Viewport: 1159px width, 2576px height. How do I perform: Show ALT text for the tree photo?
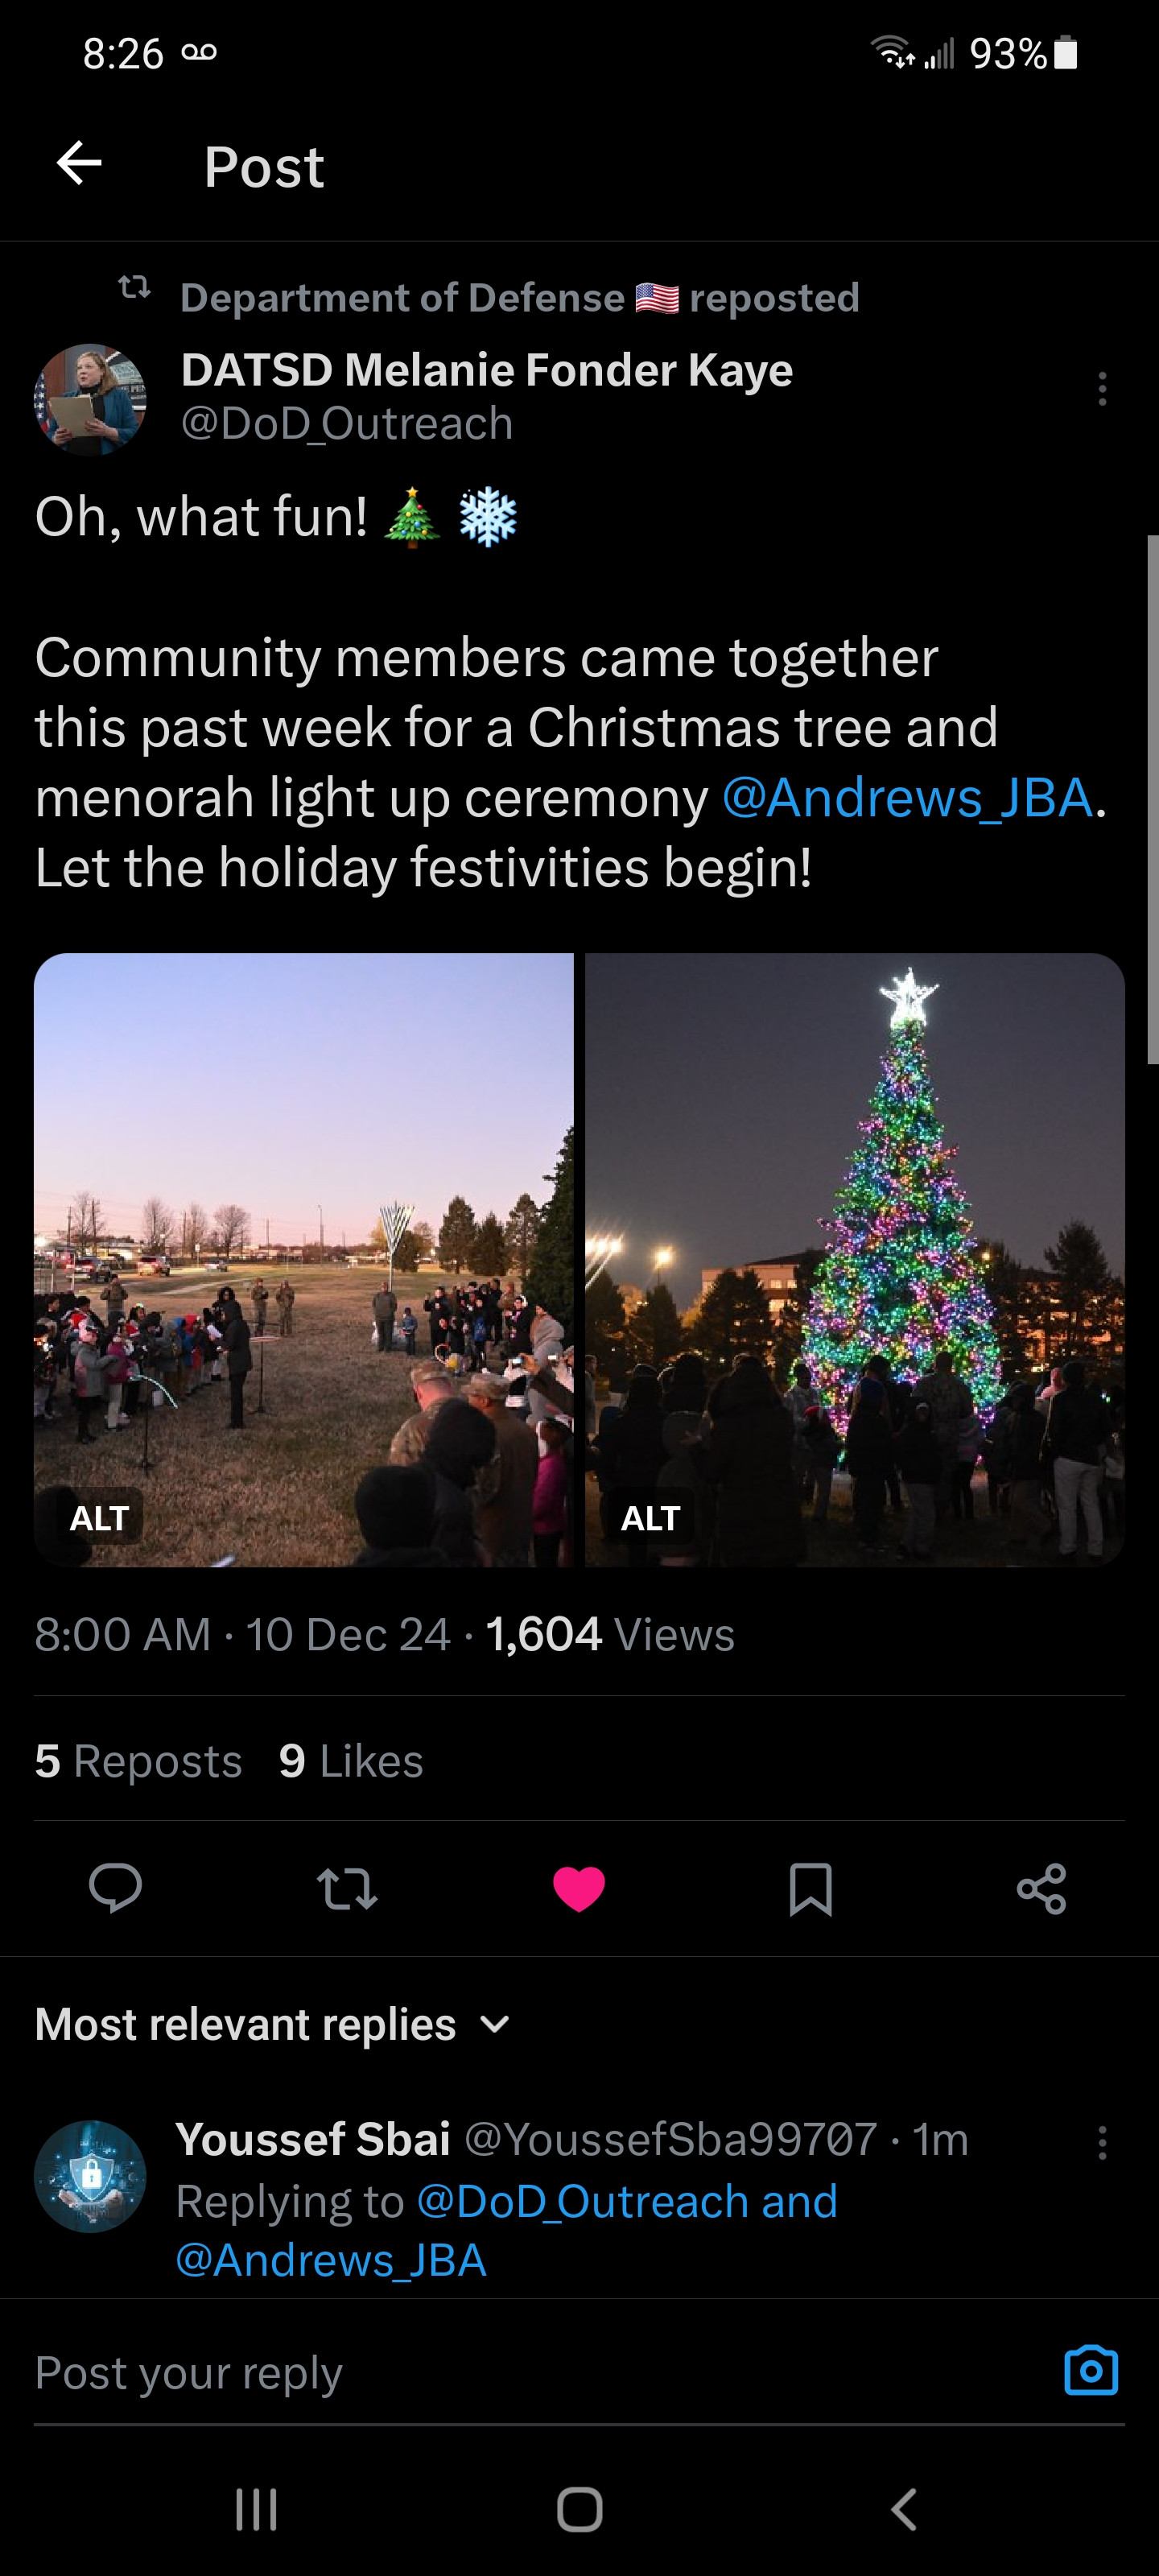tap(650, 1518)
